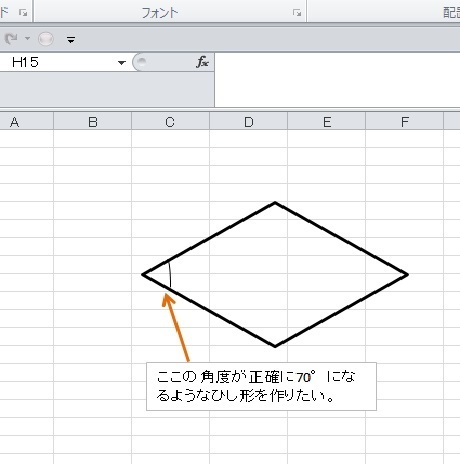Select column C header

(x=170, y=122)
